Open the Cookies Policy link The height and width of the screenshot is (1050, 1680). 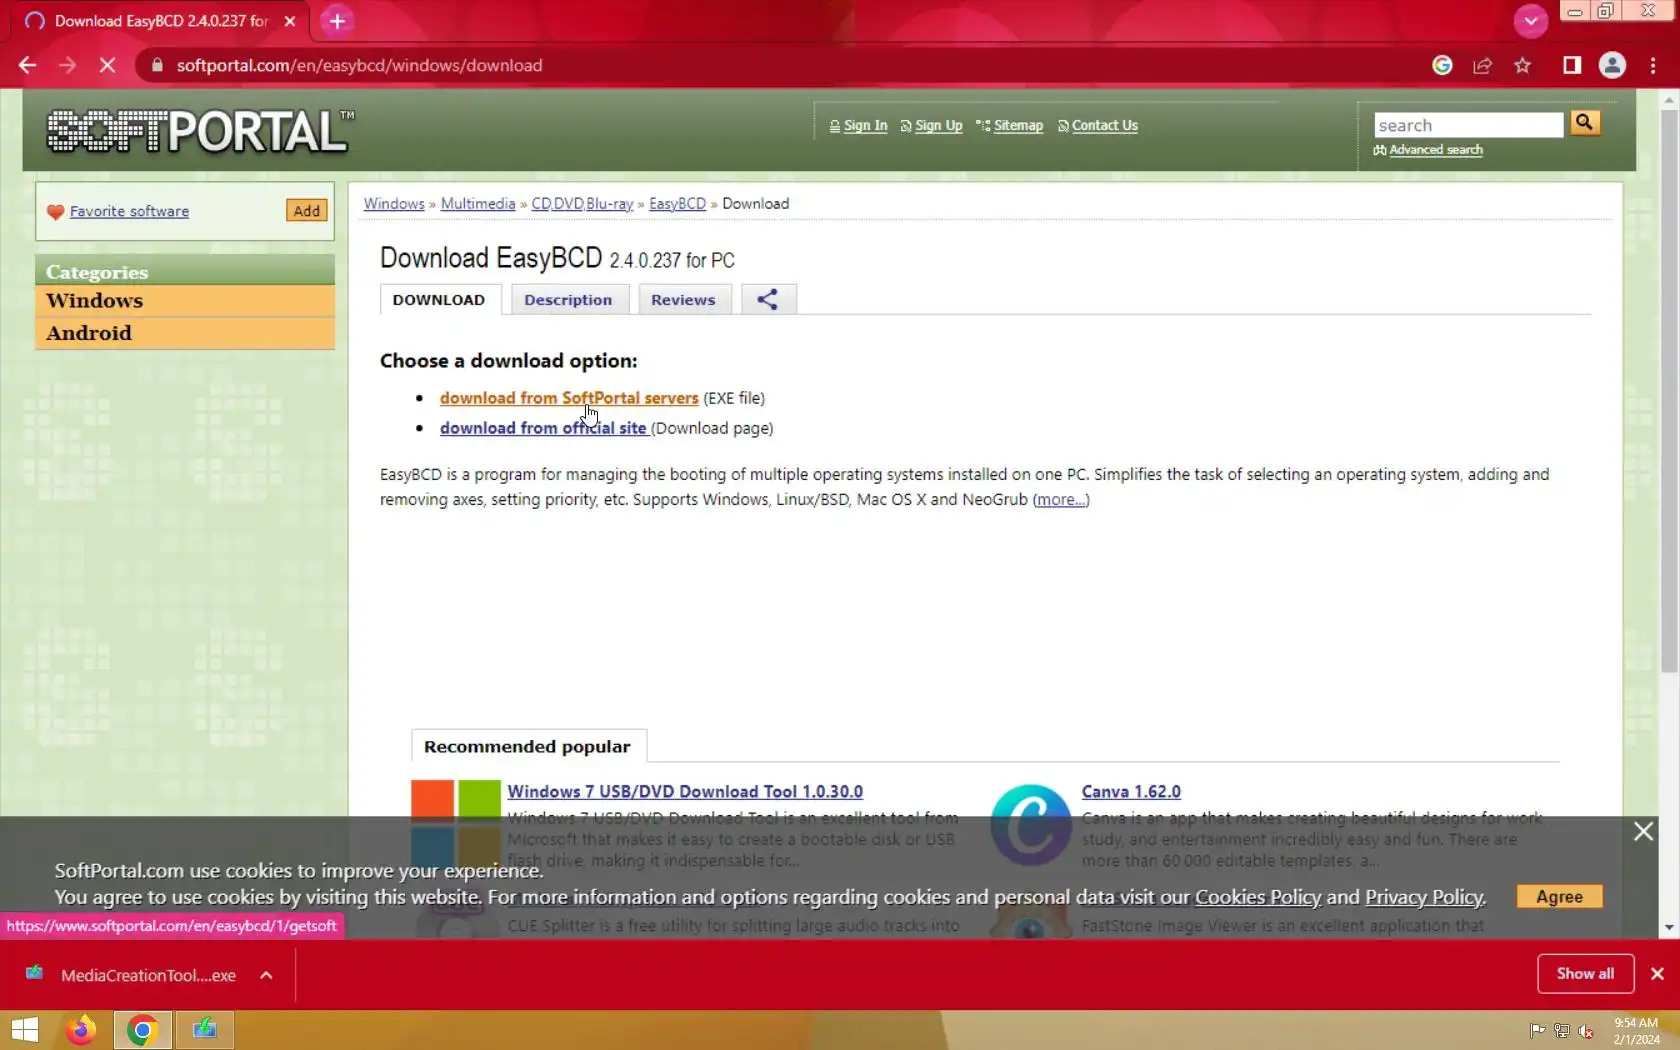point(1258,897)
